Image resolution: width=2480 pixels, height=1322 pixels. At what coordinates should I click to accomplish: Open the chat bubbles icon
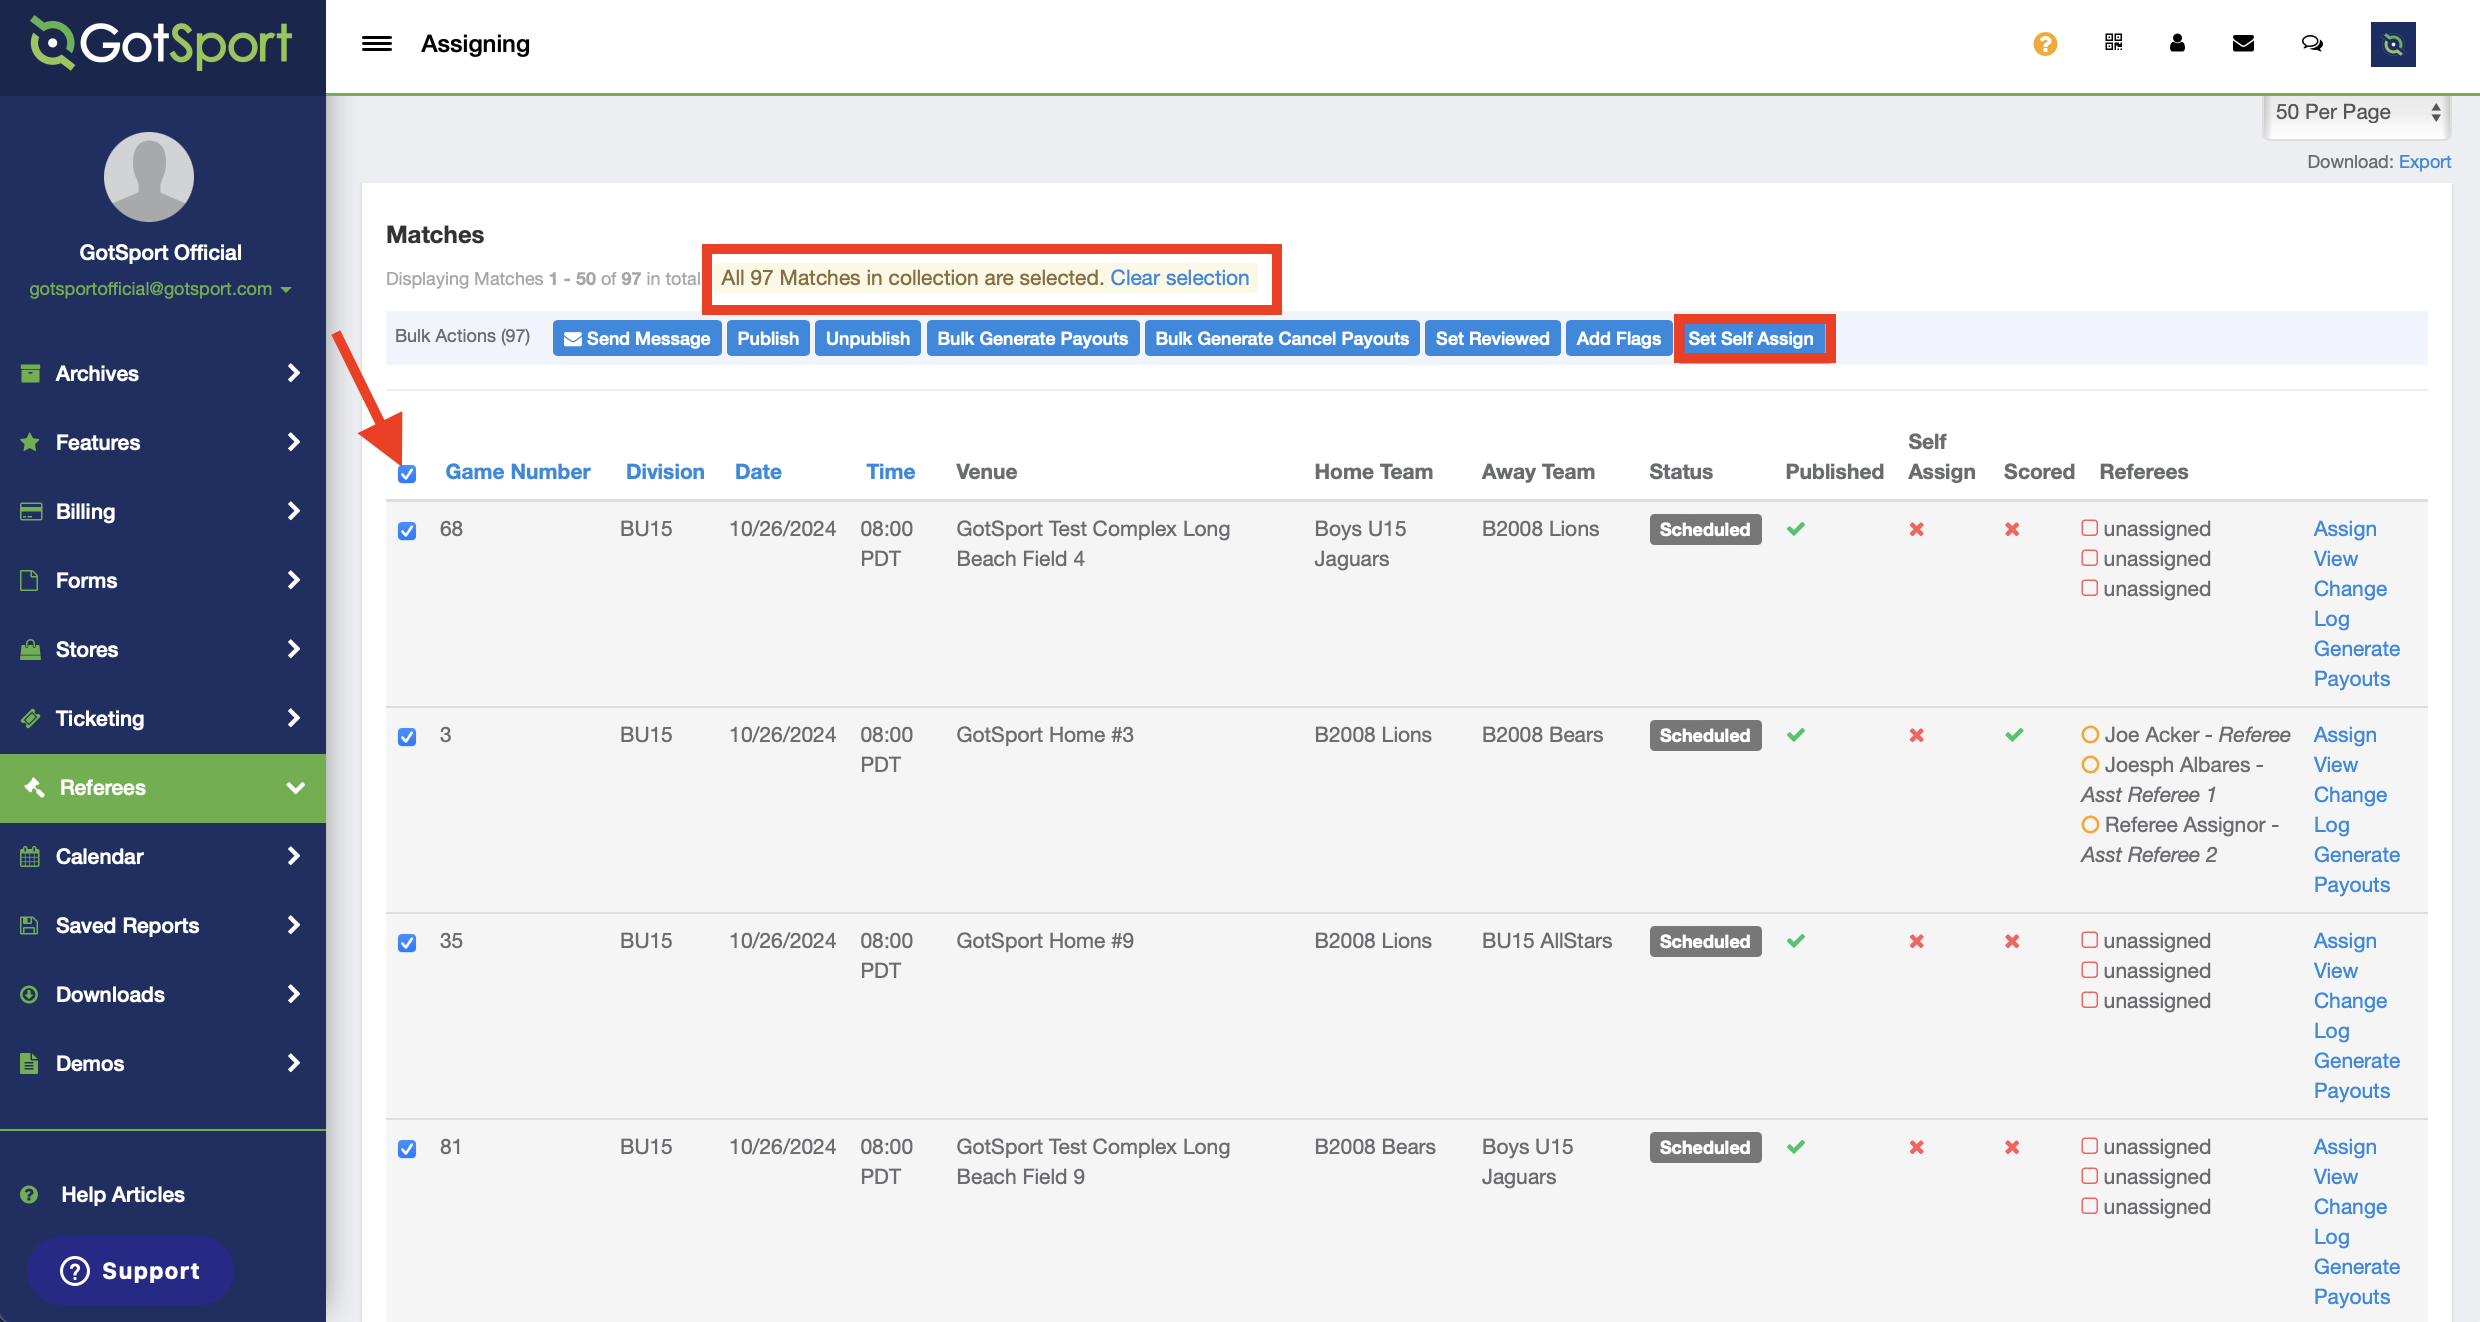(2312, 43)
